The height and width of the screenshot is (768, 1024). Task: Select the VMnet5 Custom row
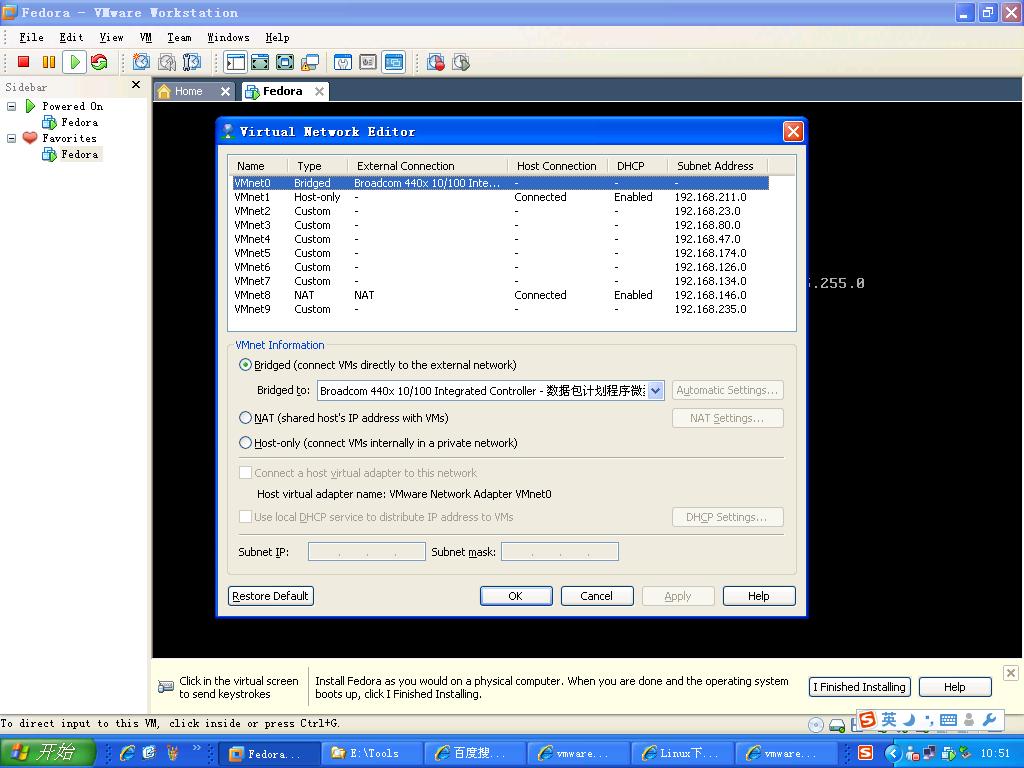click(x=500, y=253)
